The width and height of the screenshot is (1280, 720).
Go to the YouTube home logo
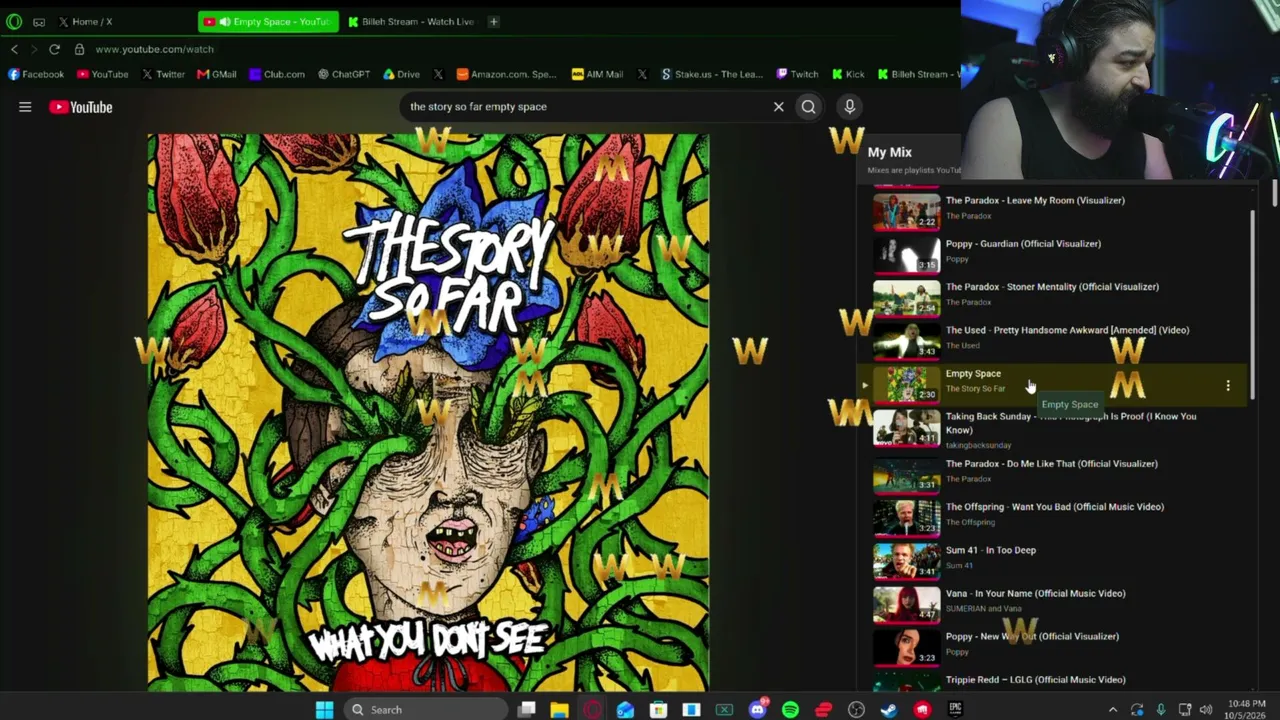[x=81, y=107]
